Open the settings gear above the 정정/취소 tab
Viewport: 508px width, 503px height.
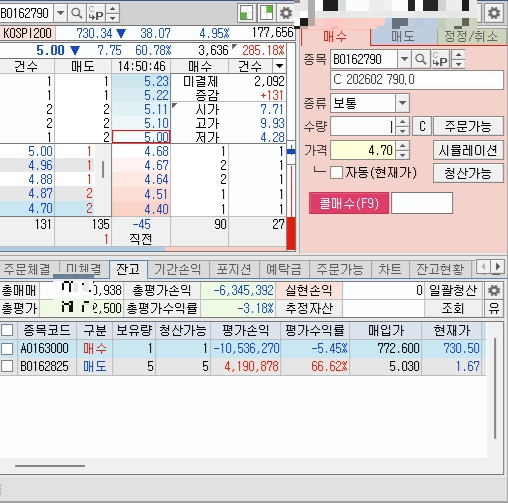[x=494, y=13]
